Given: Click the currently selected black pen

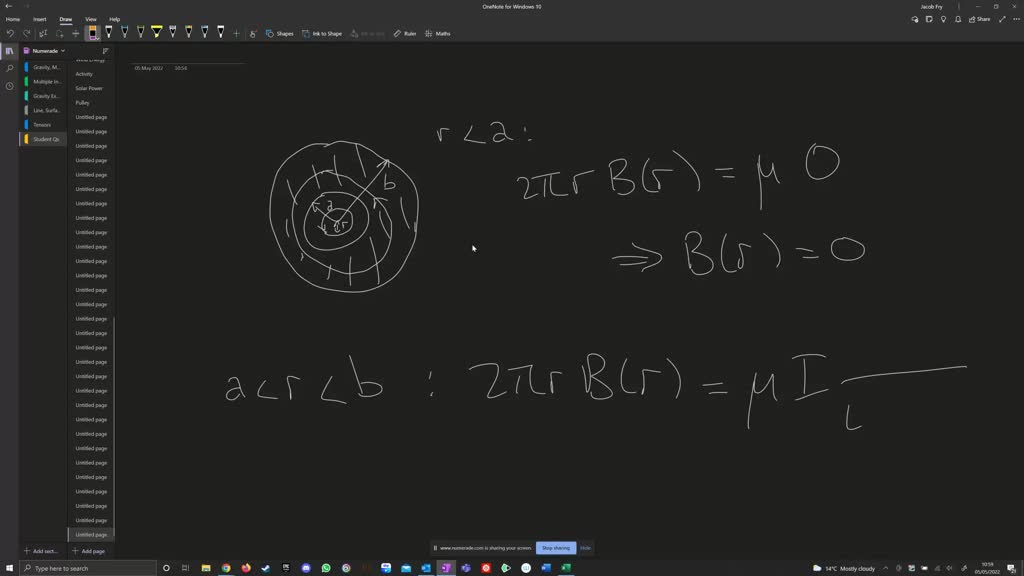Looking at the screenshot, I should 92,33.
